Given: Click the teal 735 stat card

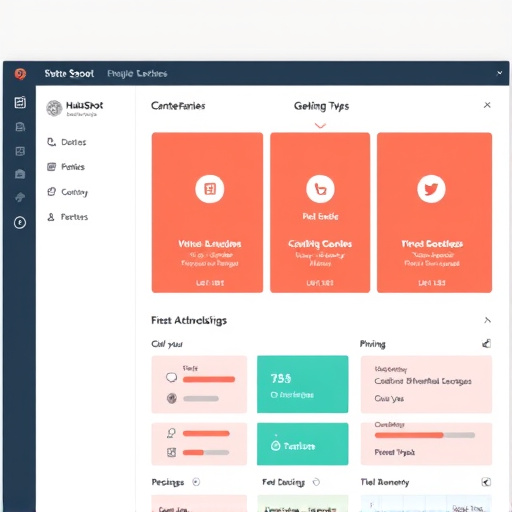Looking at the screenshot, I should point(303,384).
